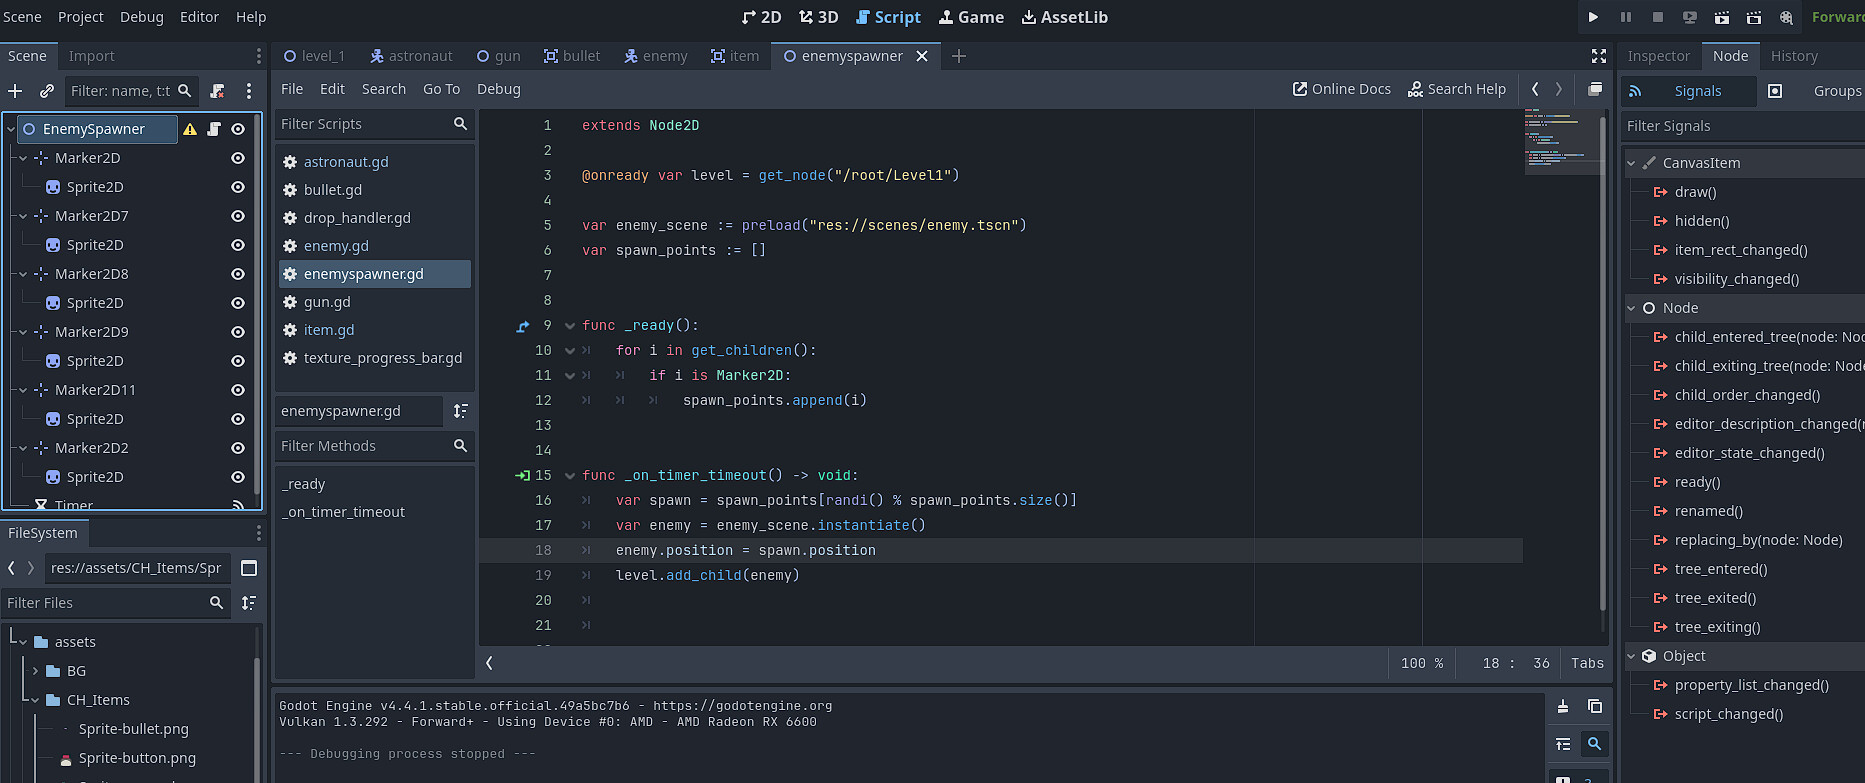Screen dimensions: 1865x783
Task: Toggle method list sort icon
Action: [x=460, y=411]
